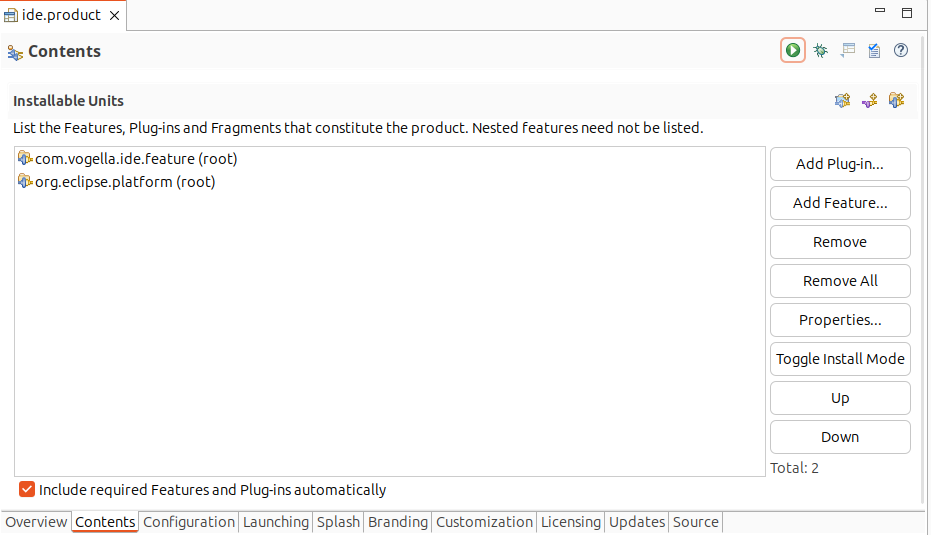Click the last Installable Units toolbar icon
Screen dimensions: 931x535
(x=897, y=100)
